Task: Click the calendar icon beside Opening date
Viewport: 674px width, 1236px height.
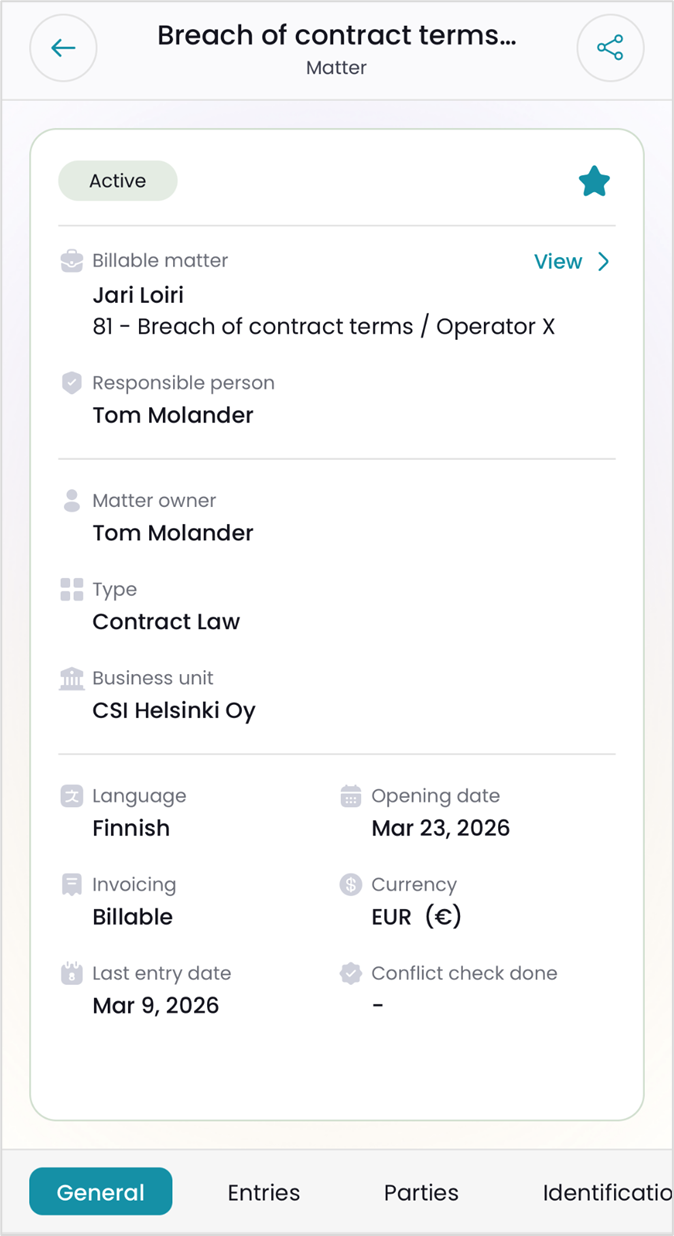Action: pos(350,796)
